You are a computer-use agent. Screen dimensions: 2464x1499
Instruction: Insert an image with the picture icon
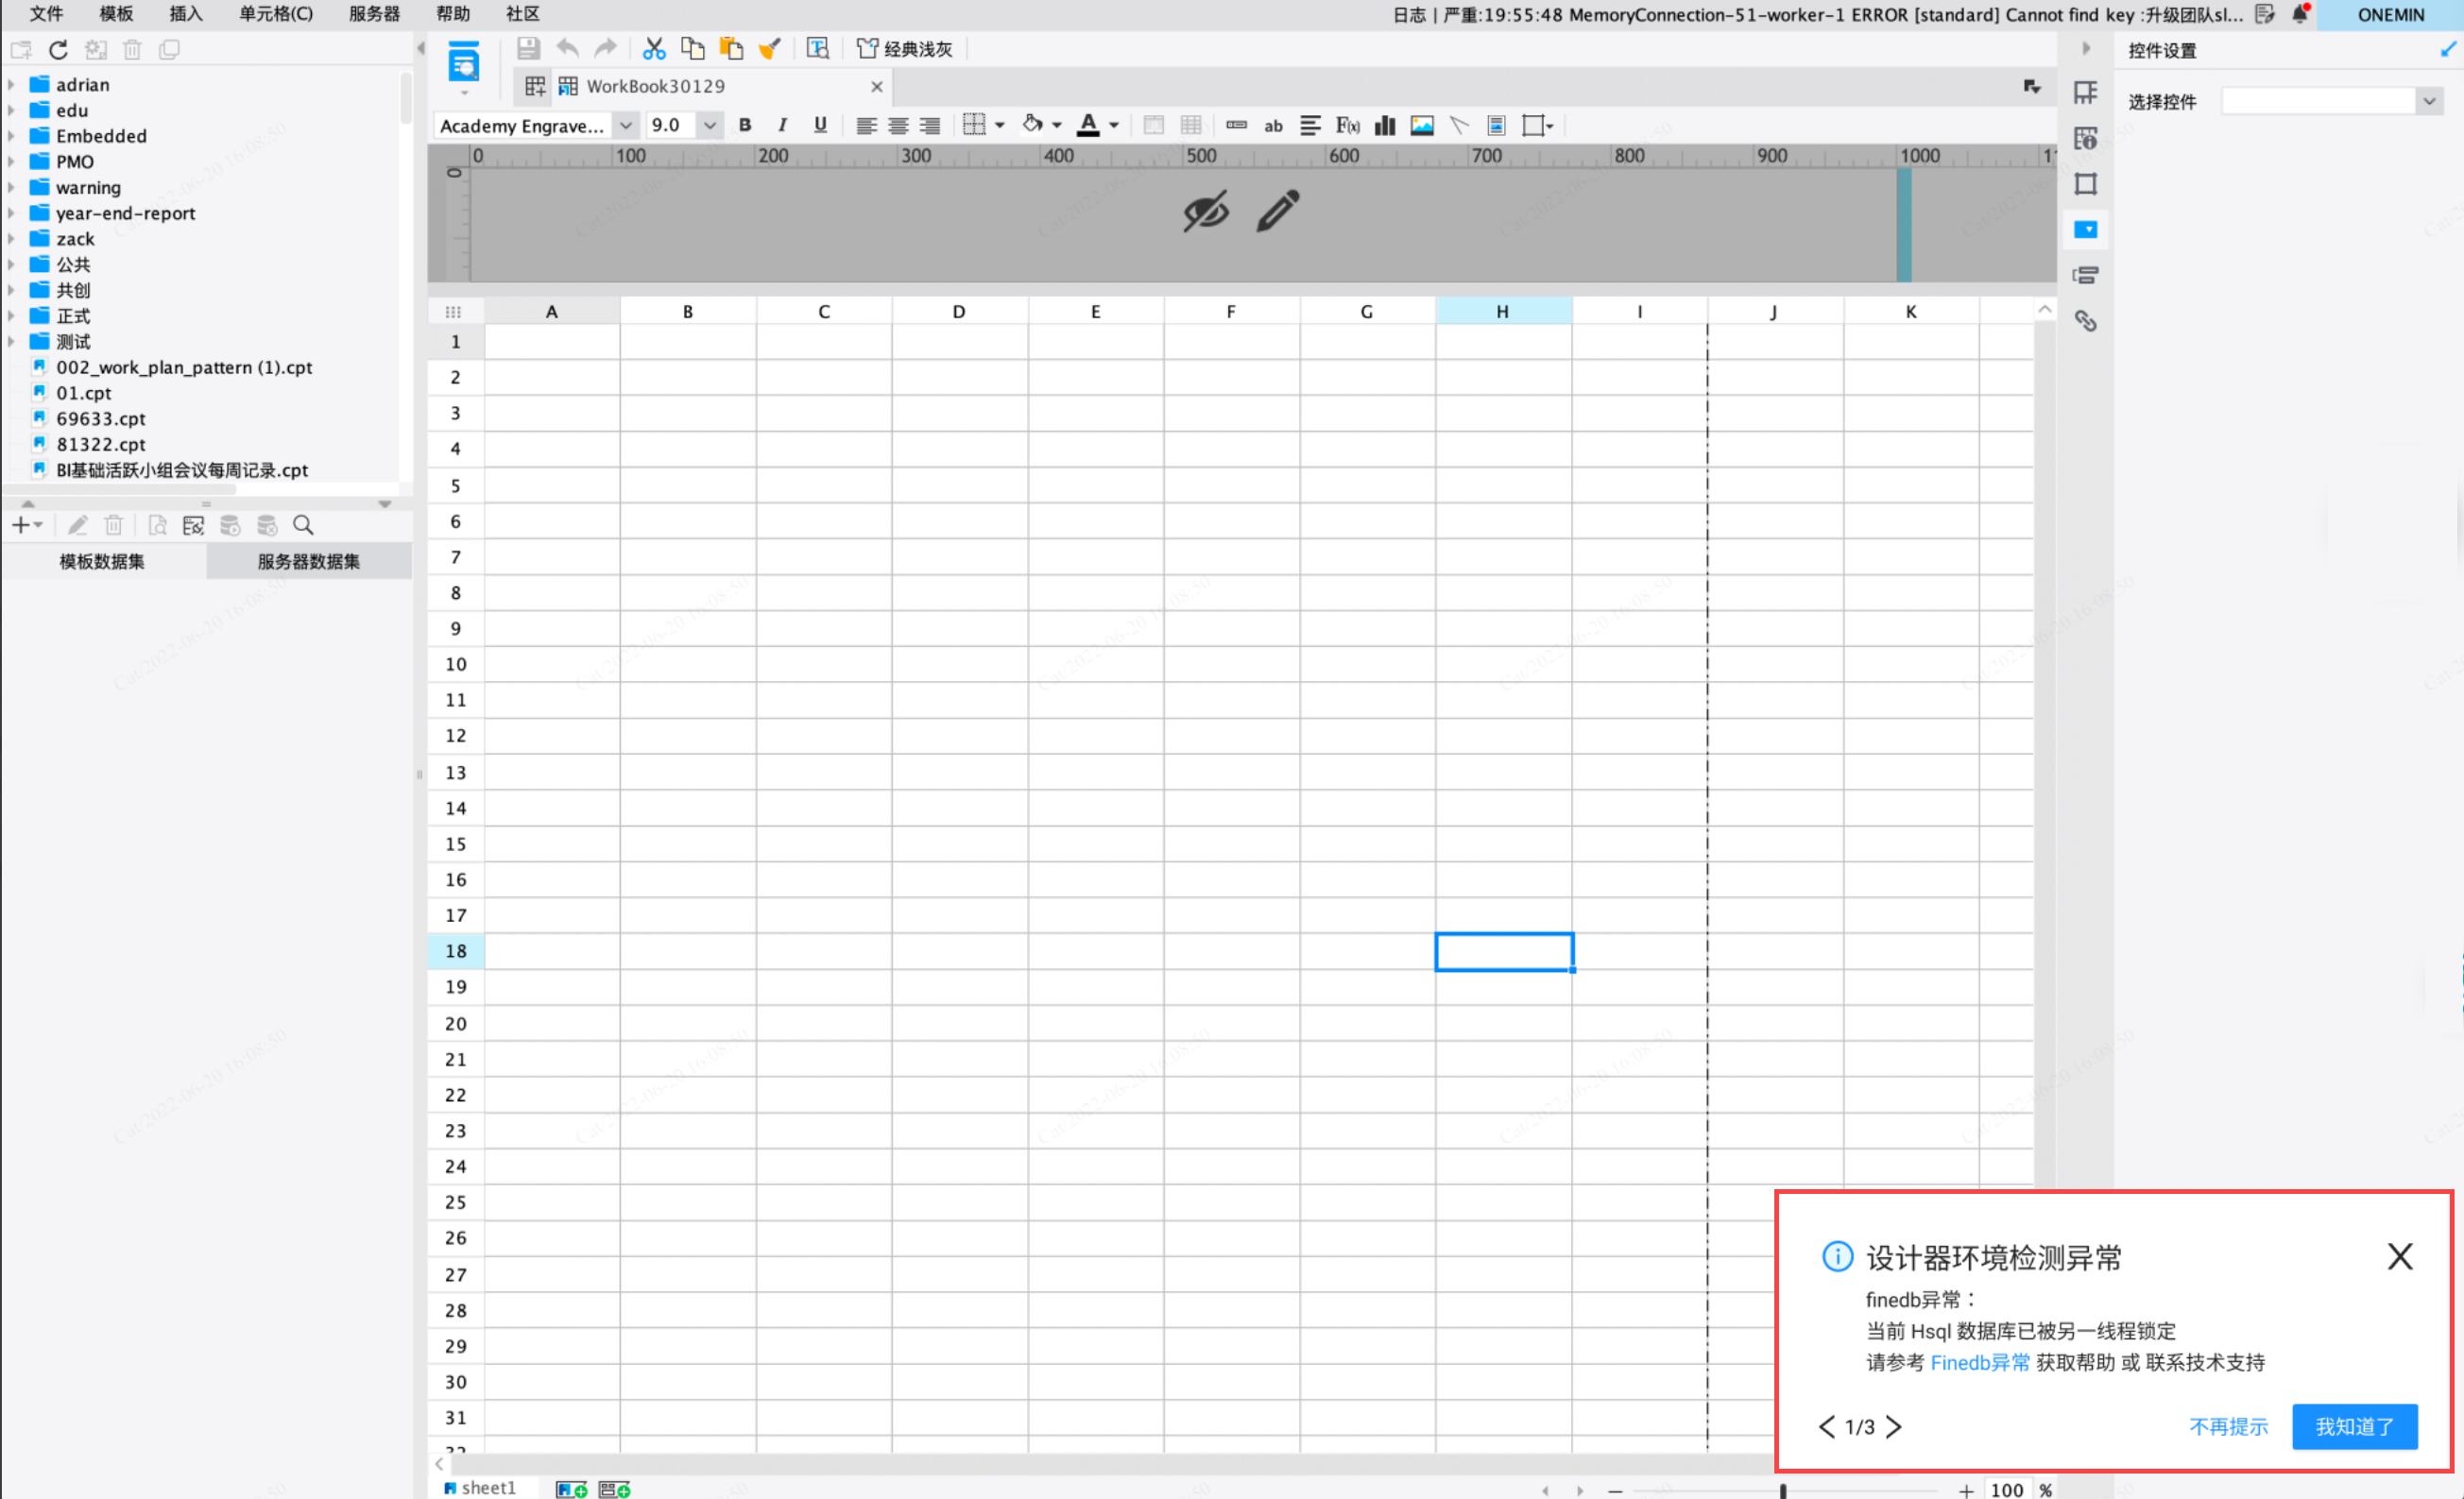tap(1422, 125)
